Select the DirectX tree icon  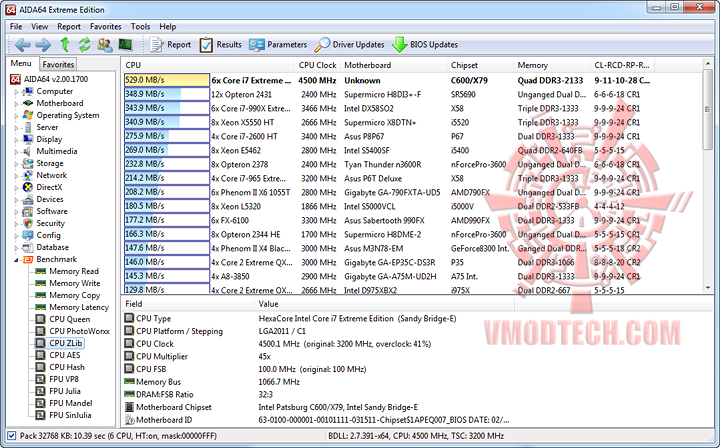tap(28, 187)
